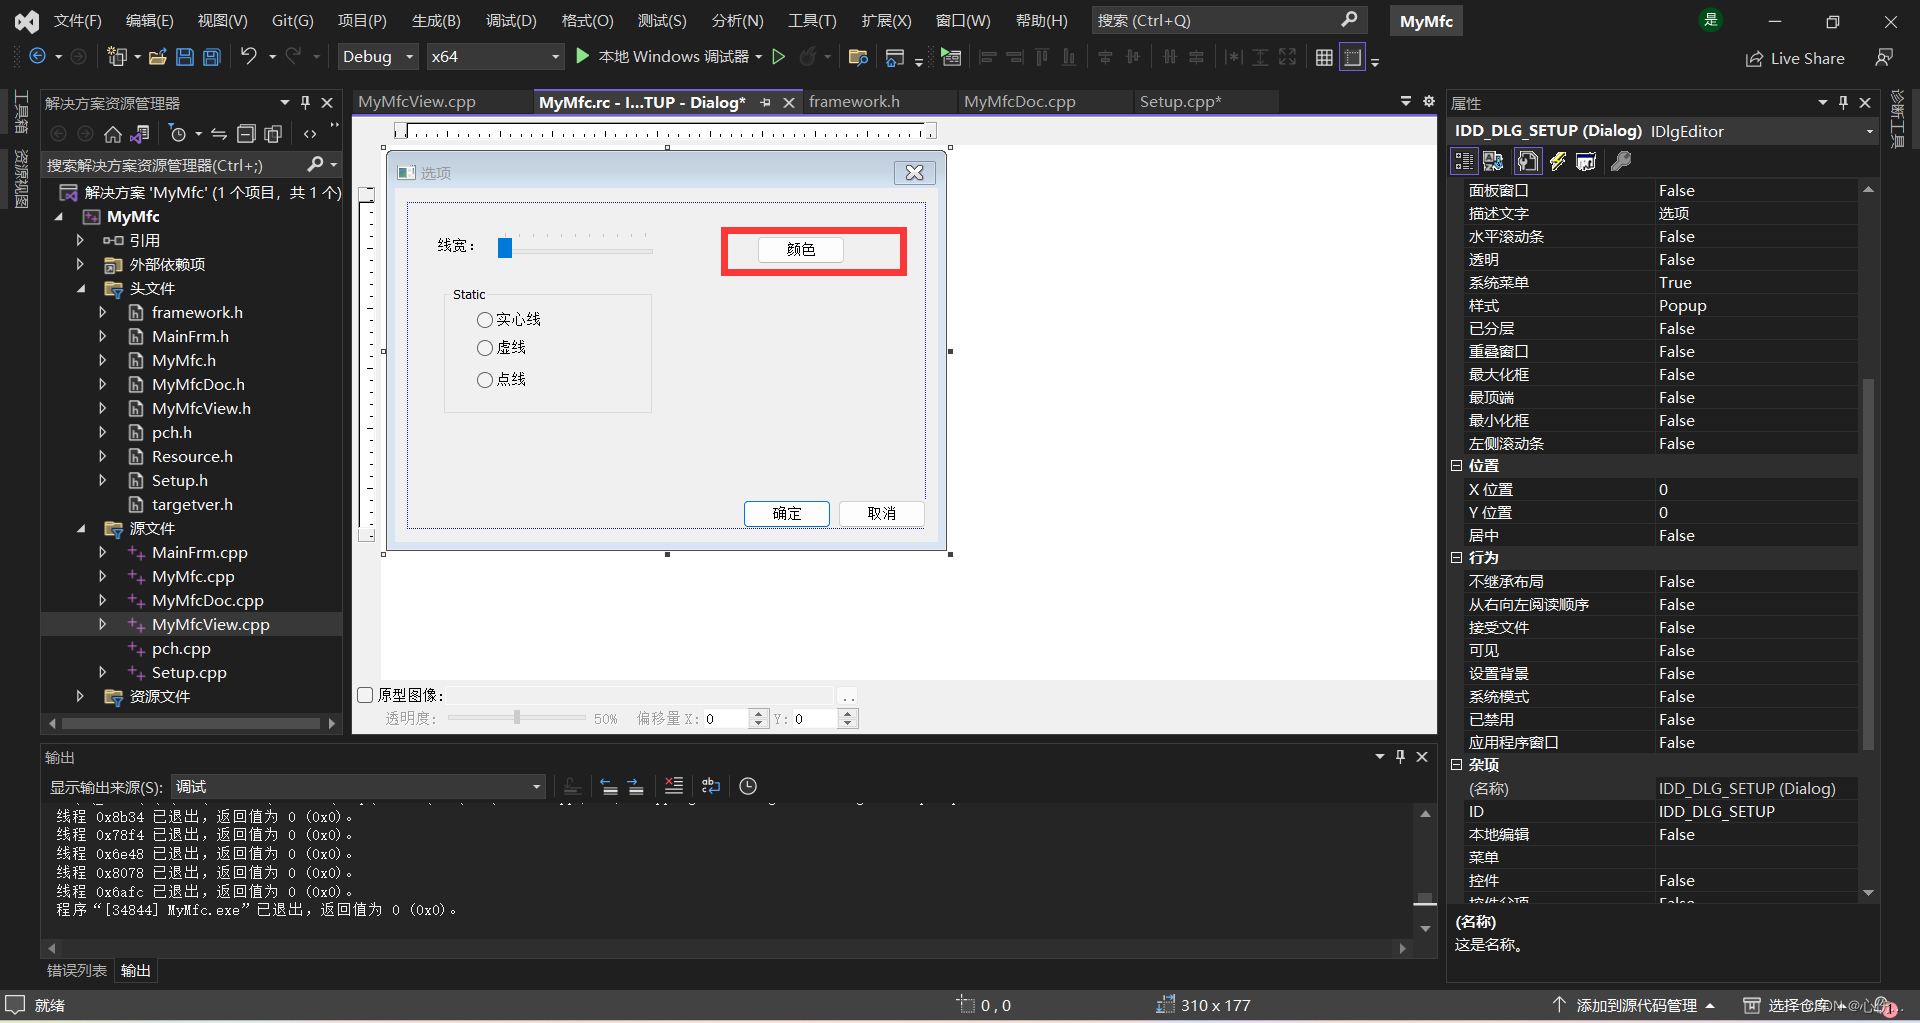Click the Pending Changes filter clock icon

coord(178,133)
